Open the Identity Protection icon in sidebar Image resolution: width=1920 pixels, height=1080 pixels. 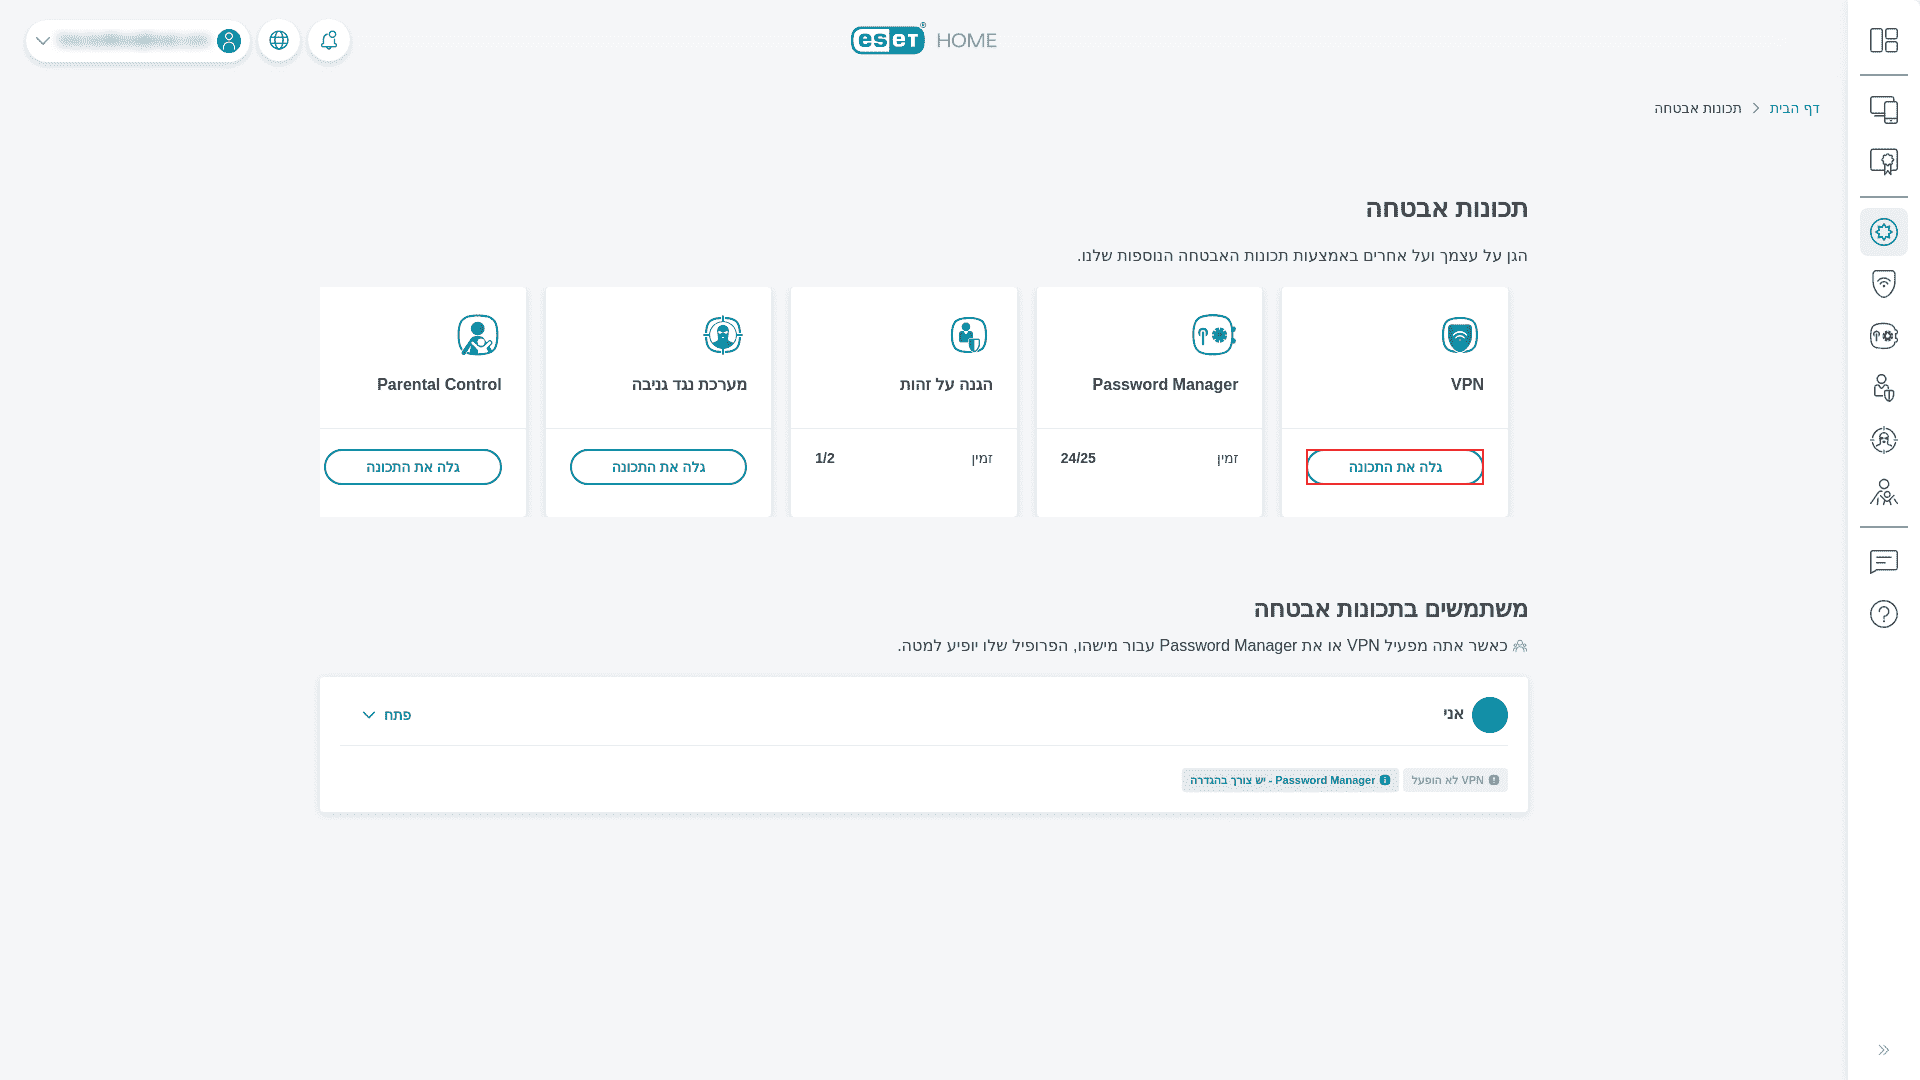1884,388
